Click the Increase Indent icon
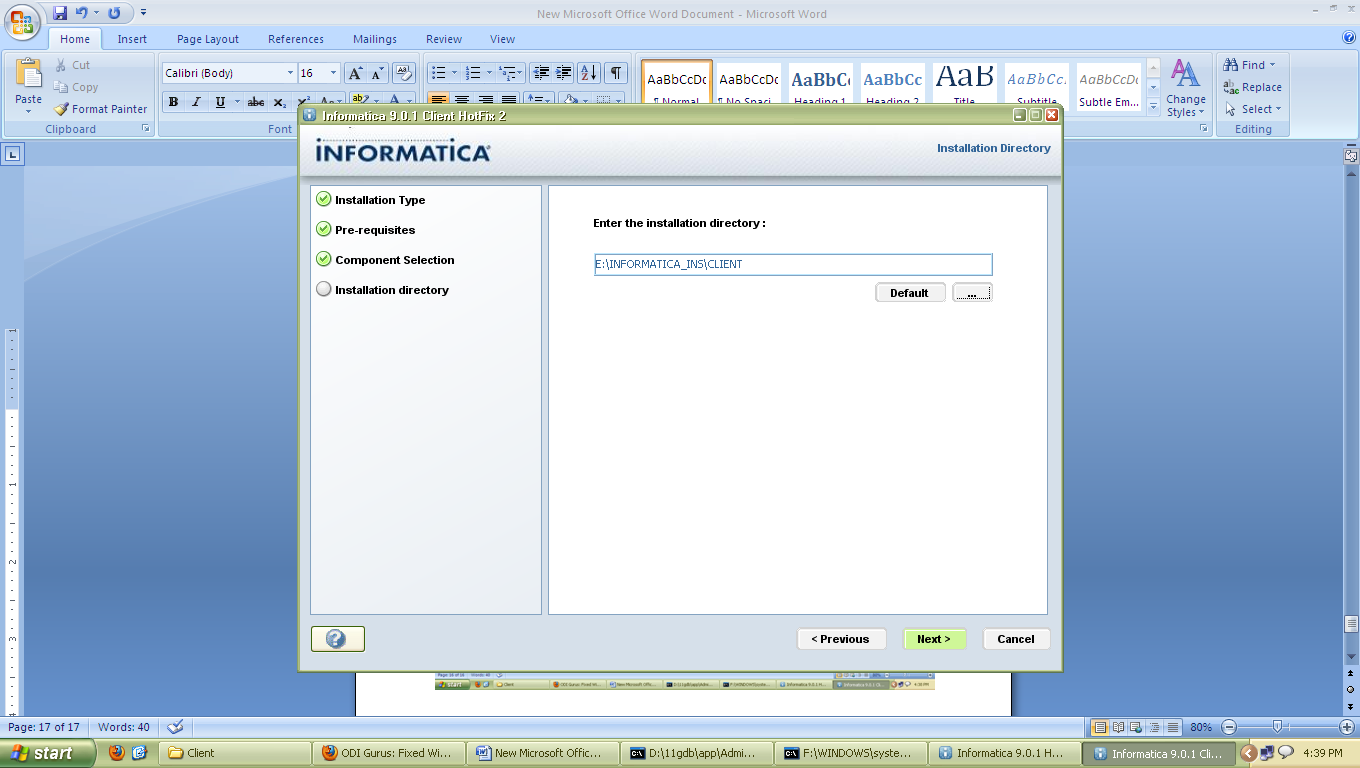Screen dimensions: 1360x768 [x=564, y=73]
